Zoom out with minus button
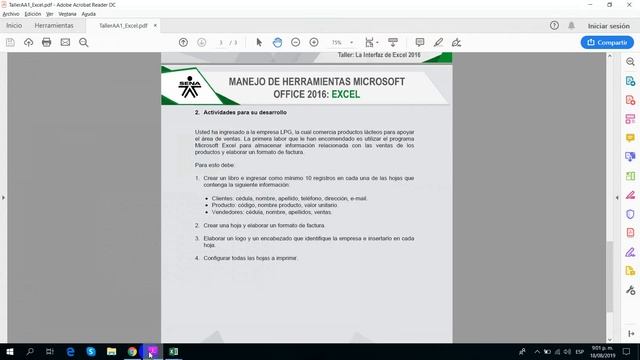This screenshot has width=640, height=360. pyautogui.click(x=296, y=42)
